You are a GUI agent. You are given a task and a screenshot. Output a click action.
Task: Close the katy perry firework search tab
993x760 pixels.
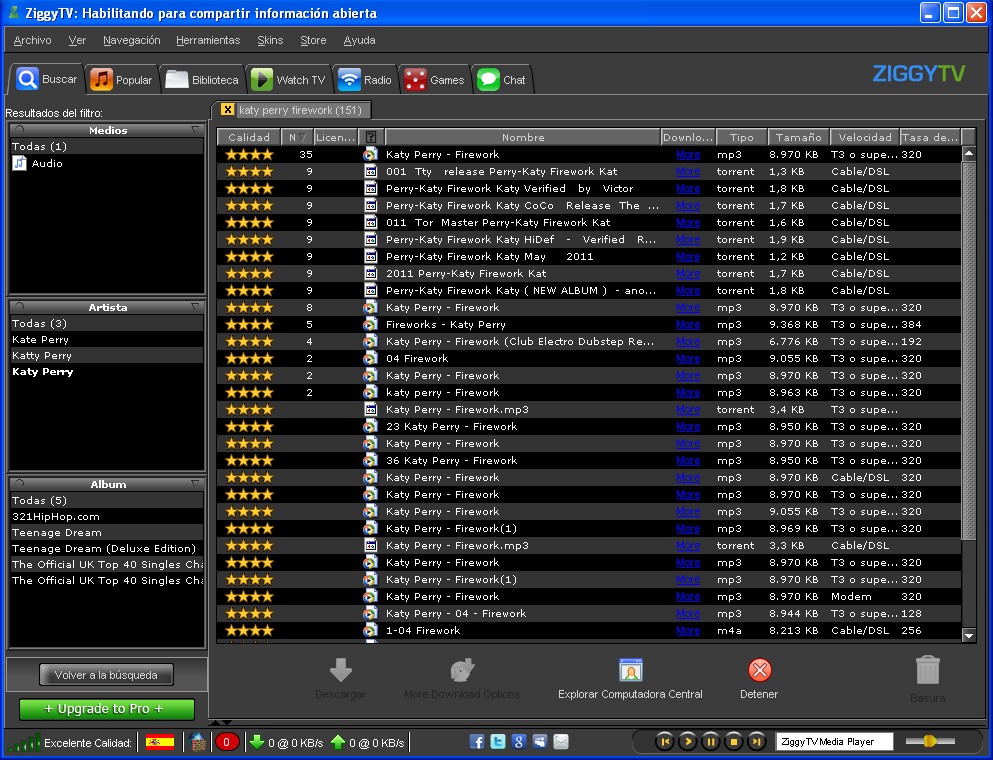tap(227, 110)
